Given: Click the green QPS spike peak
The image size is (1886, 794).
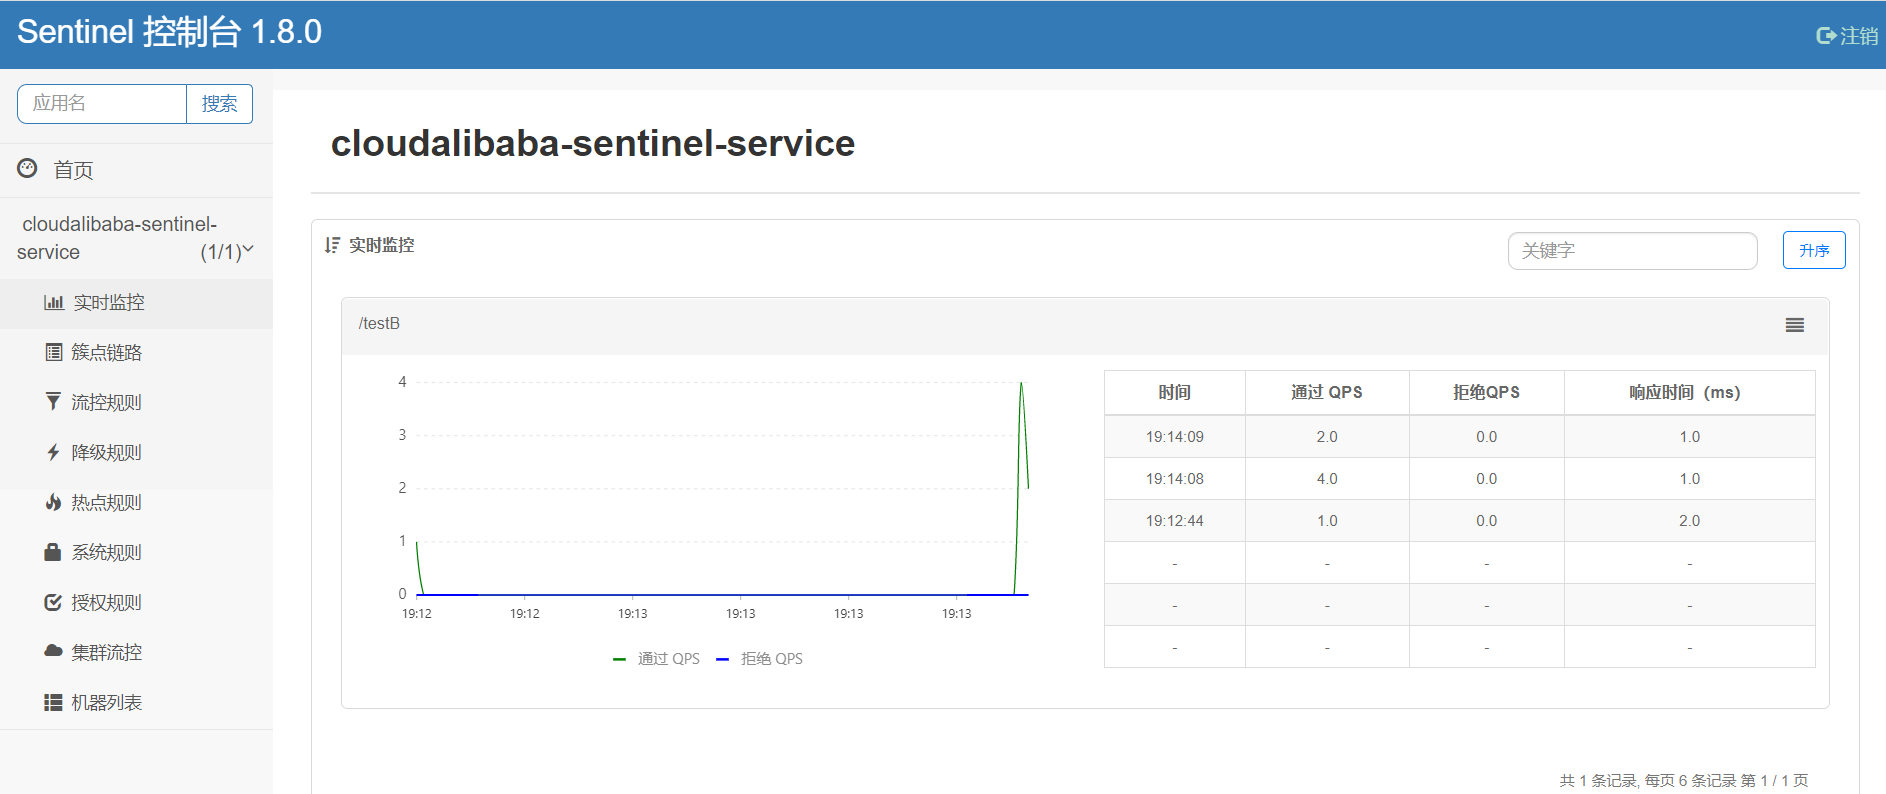Looking at the screenshot, I should click(1021, 383).
